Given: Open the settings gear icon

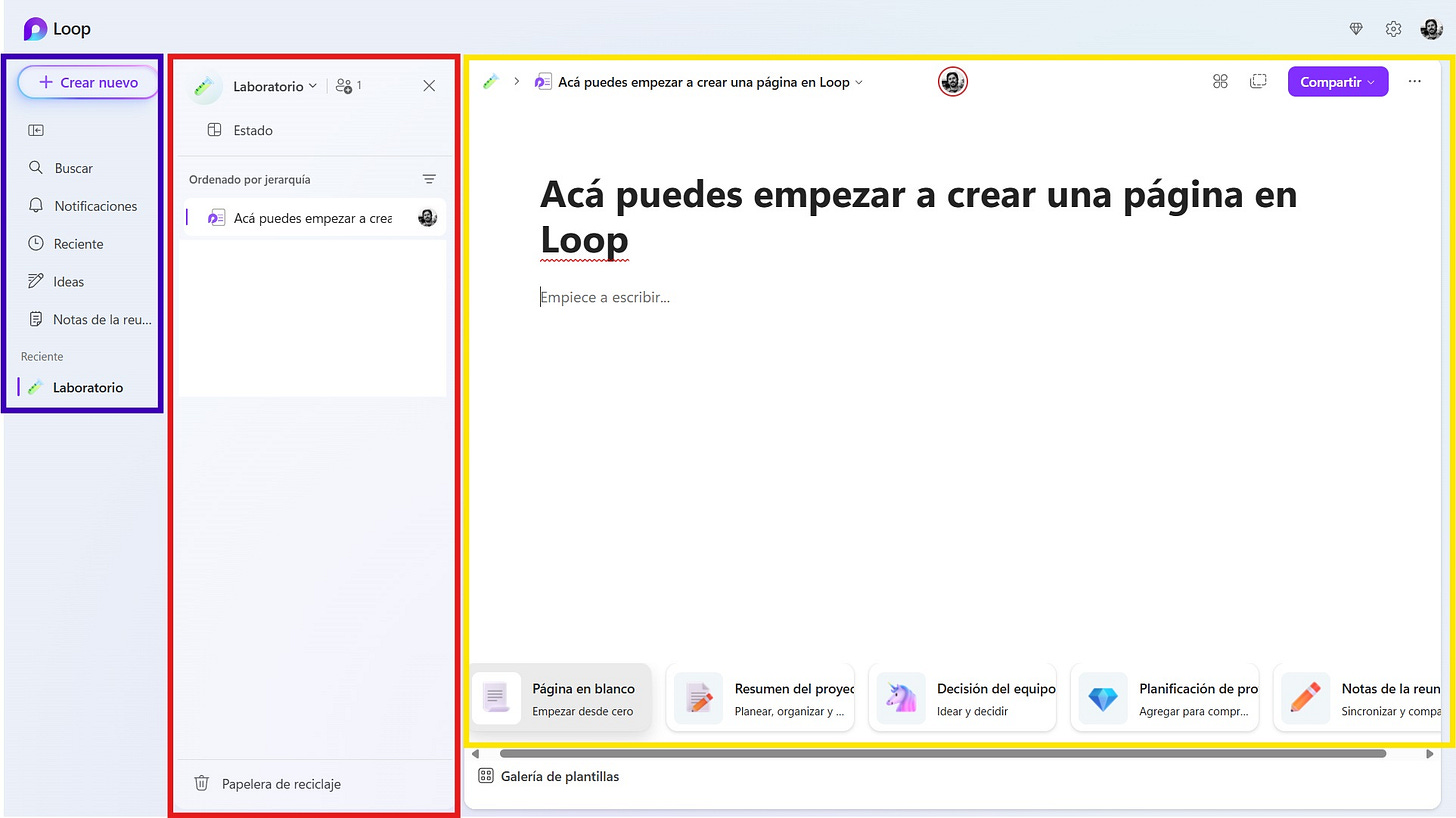Looking at the screenshot, I should (x=1393, y=29).
